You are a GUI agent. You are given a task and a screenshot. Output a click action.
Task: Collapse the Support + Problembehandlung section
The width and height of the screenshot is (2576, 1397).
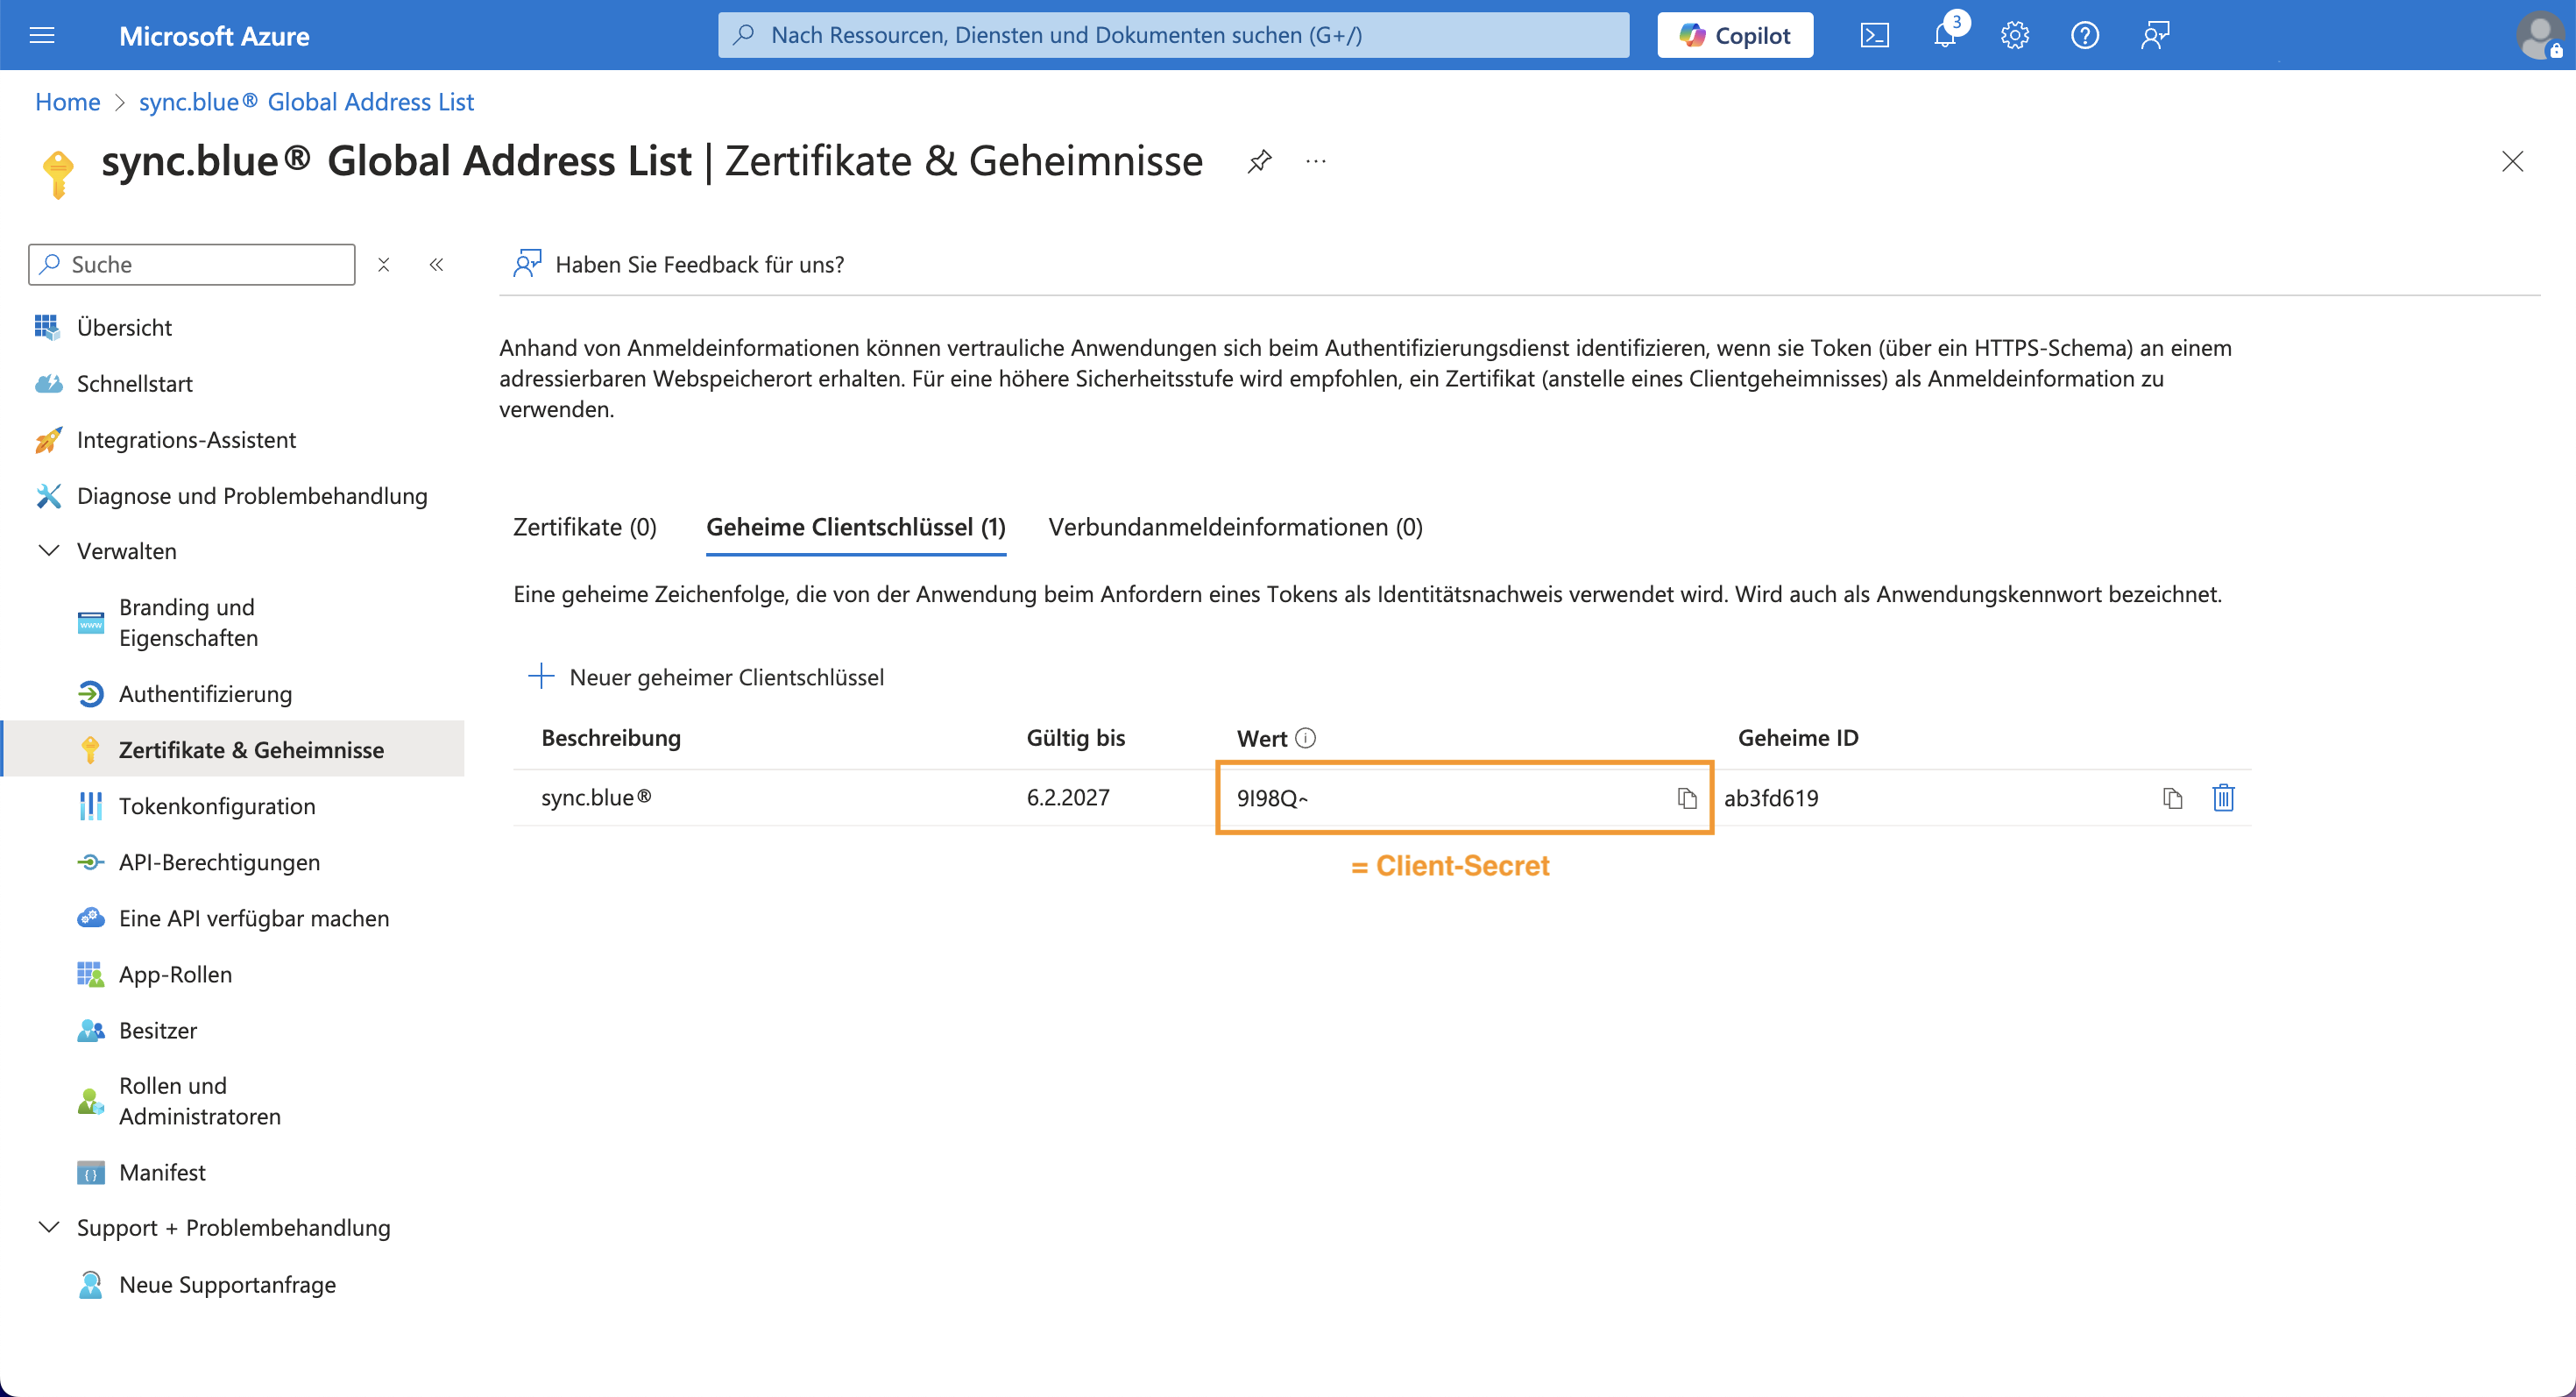(48, 1227)
